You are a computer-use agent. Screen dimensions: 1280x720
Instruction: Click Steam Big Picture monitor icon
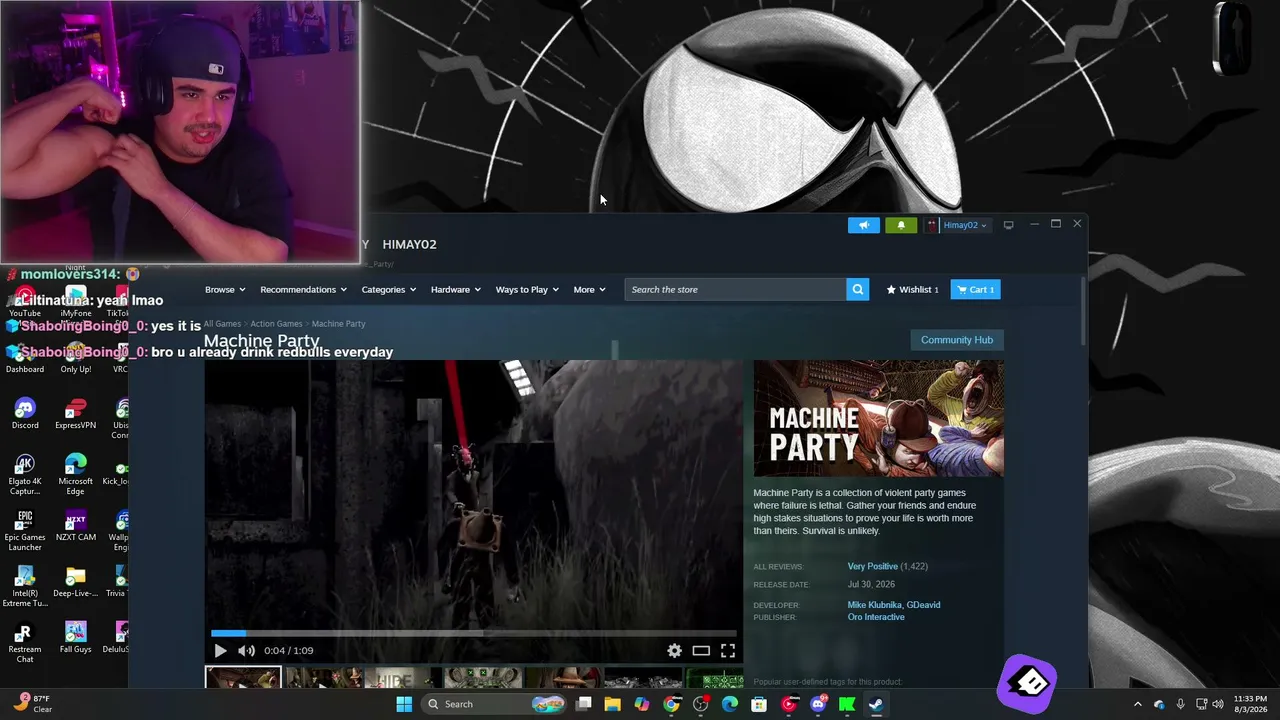[1008, 225]
